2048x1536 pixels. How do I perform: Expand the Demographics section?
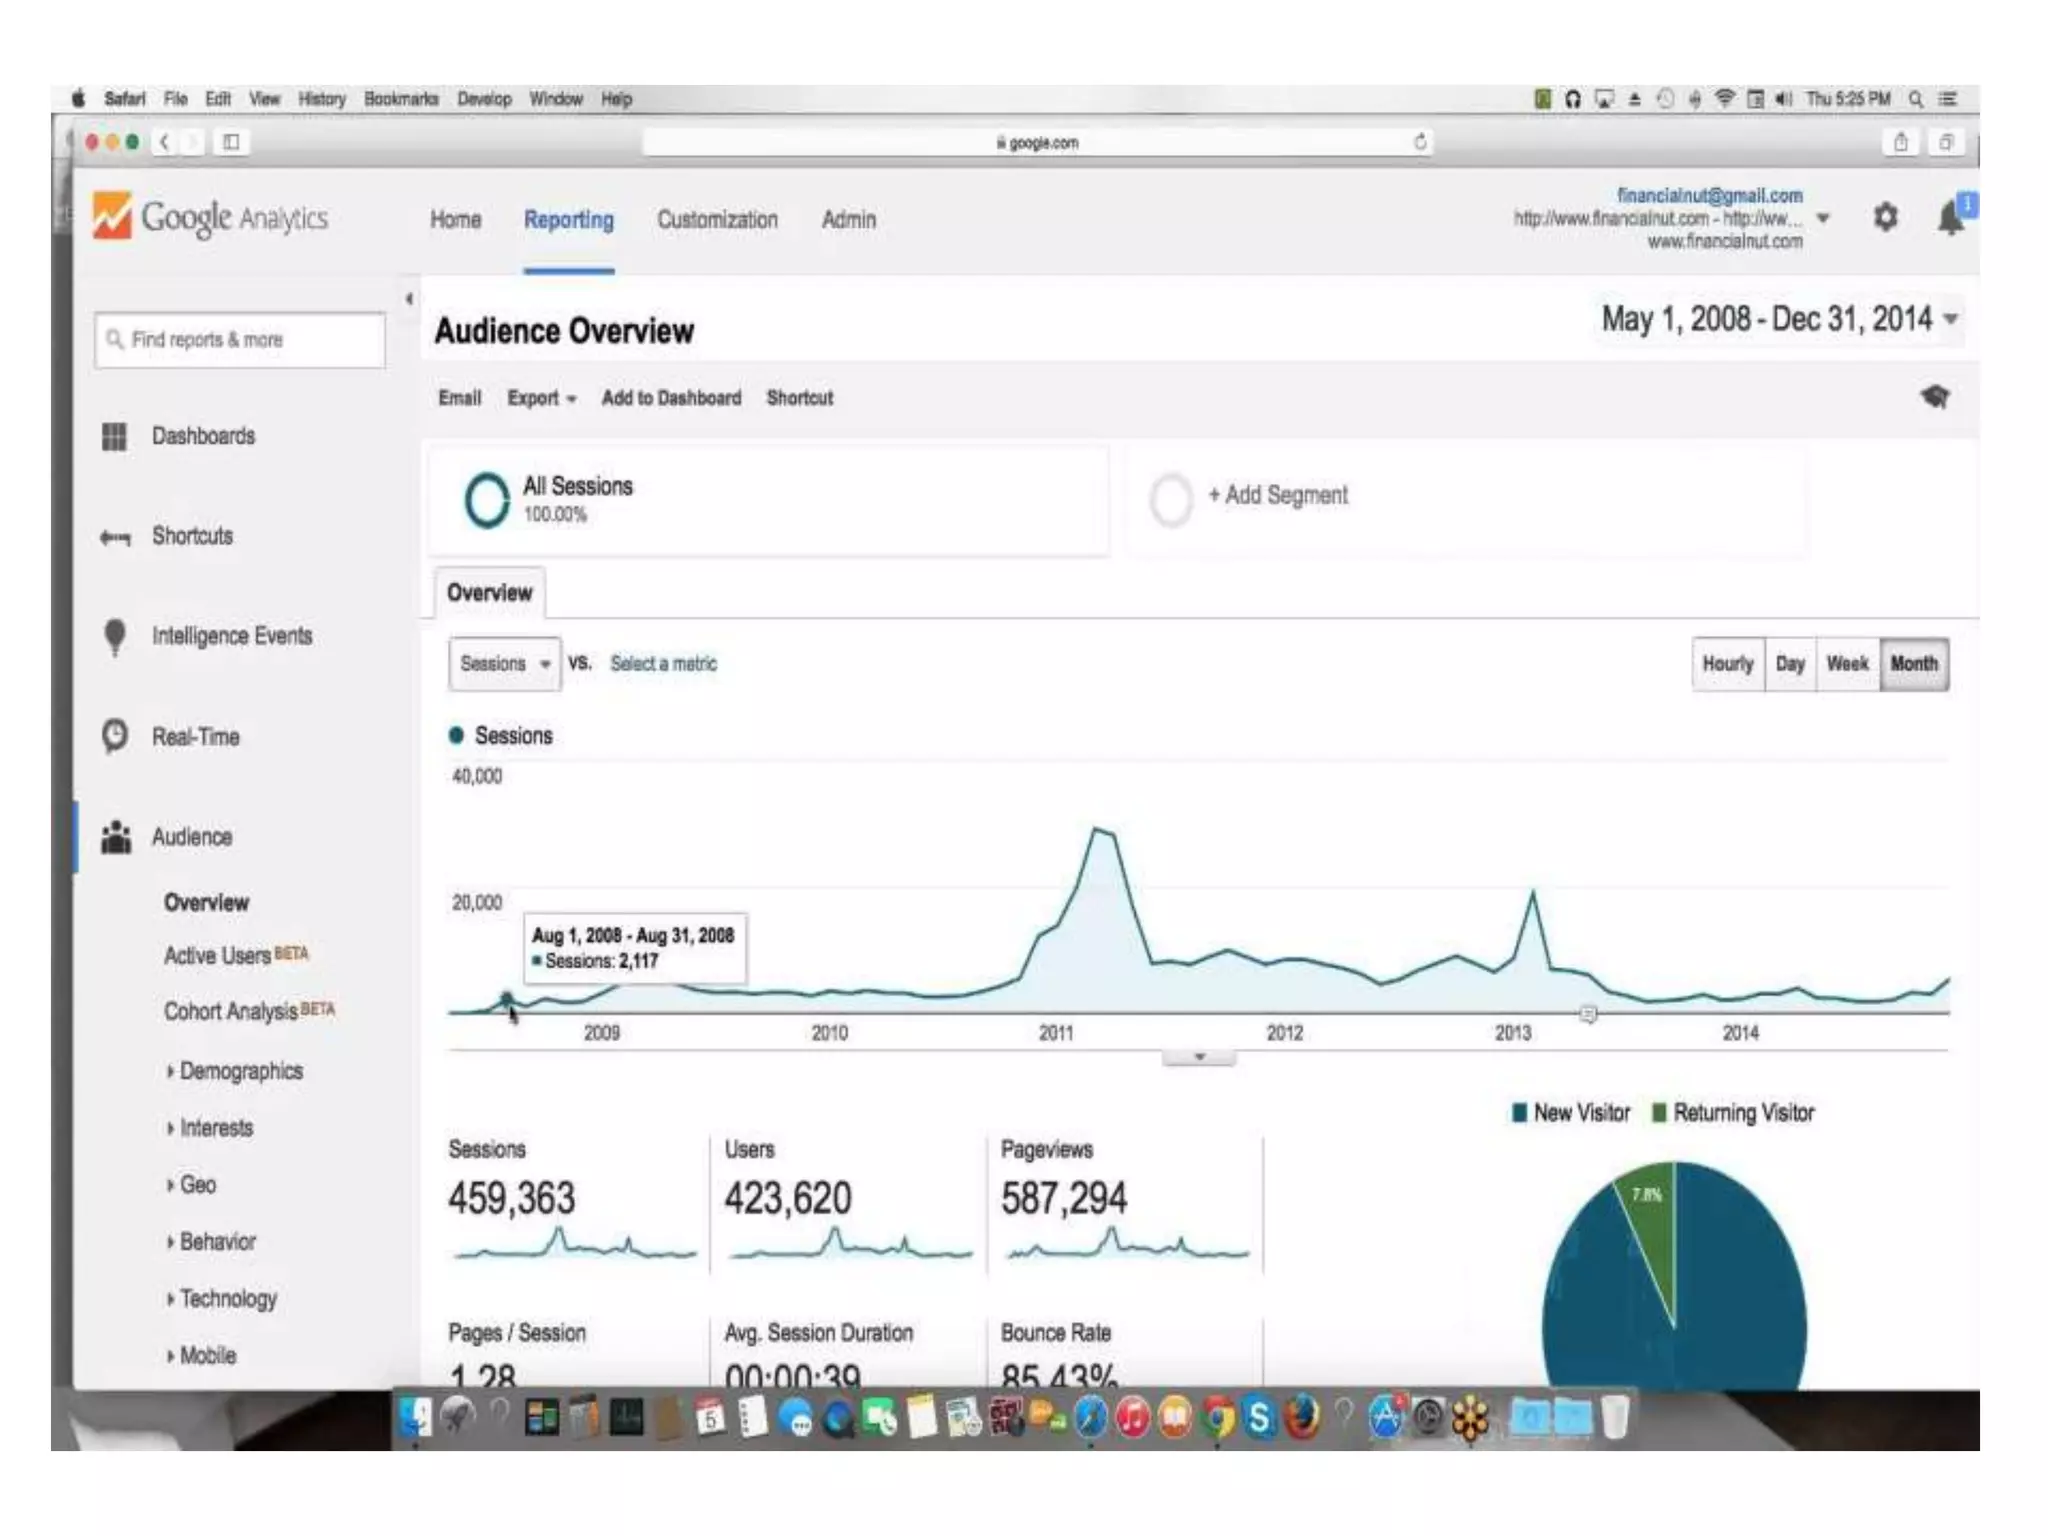[x=240, y=1071]
